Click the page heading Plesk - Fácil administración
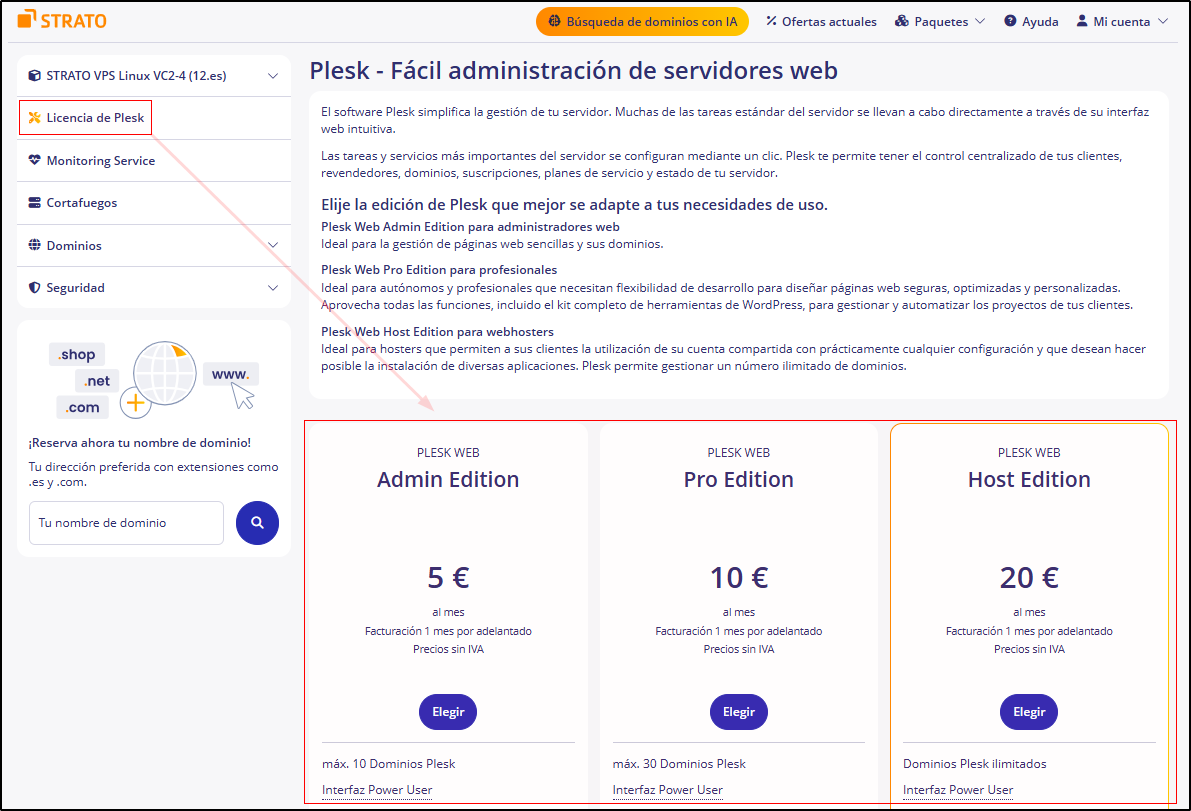1191x811 pixels. tap(573, 71)
